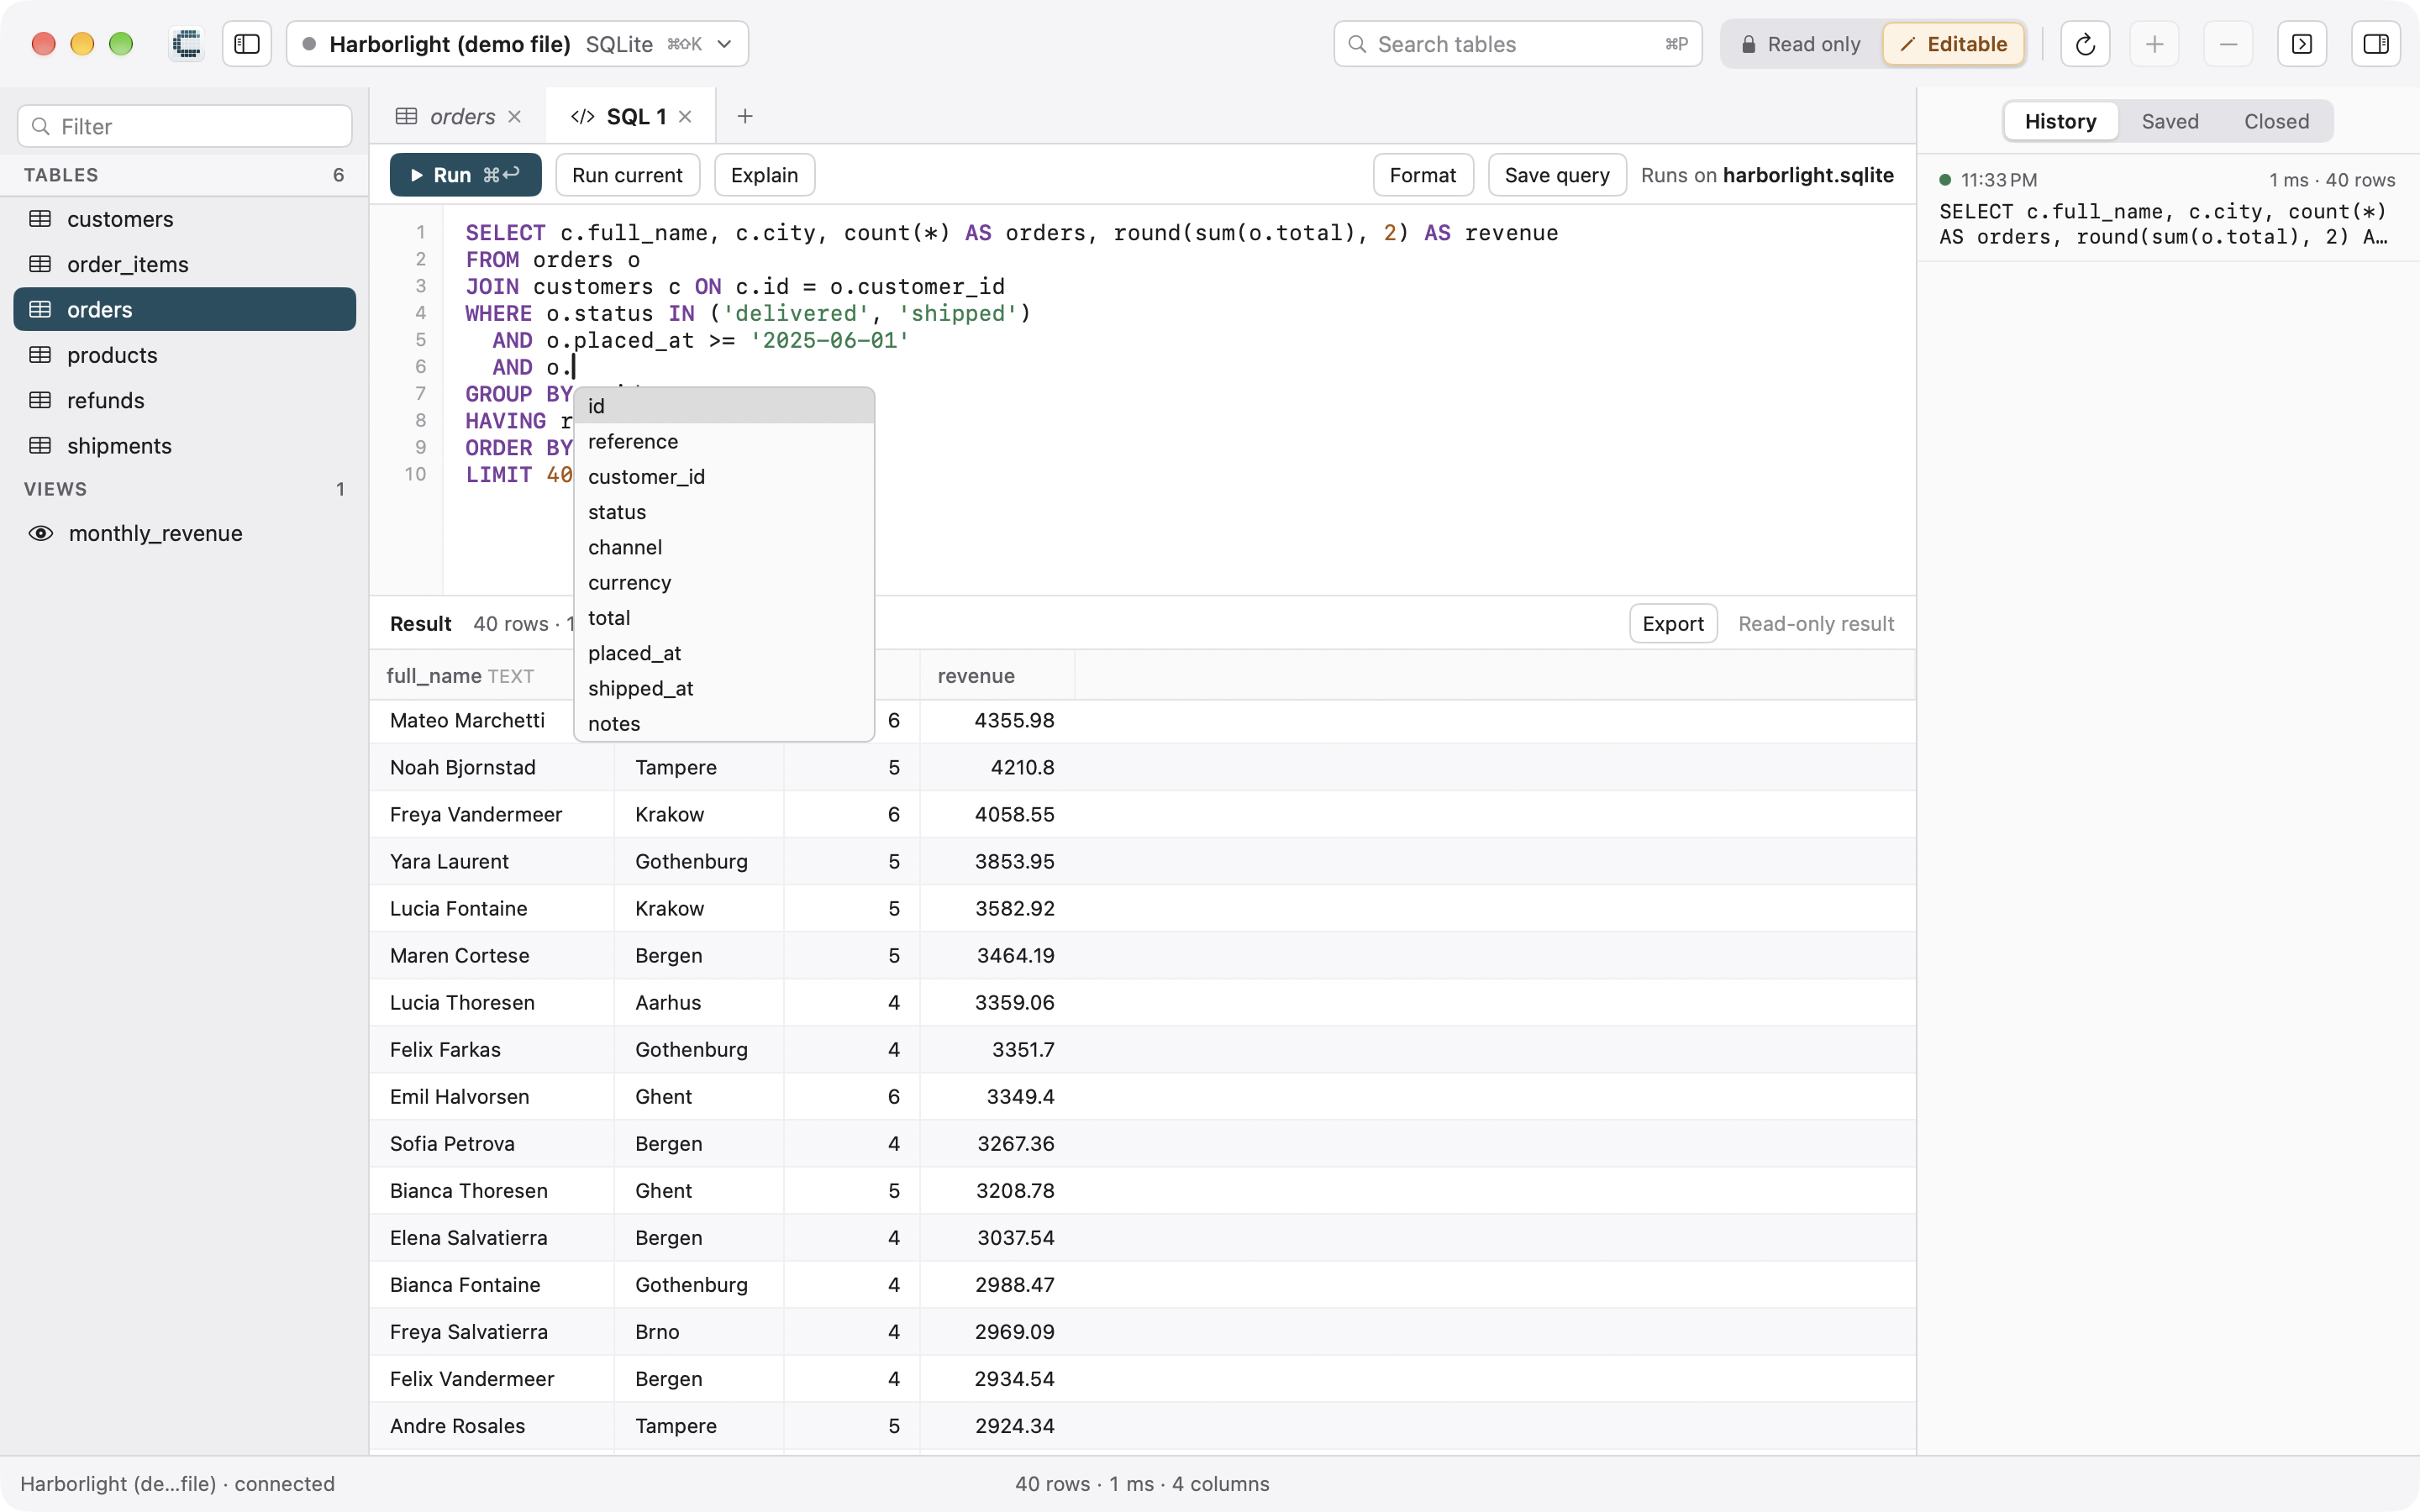Switch to the orders tab
This screenshot has width=2420, height=1512.
[x=459, y=117]
